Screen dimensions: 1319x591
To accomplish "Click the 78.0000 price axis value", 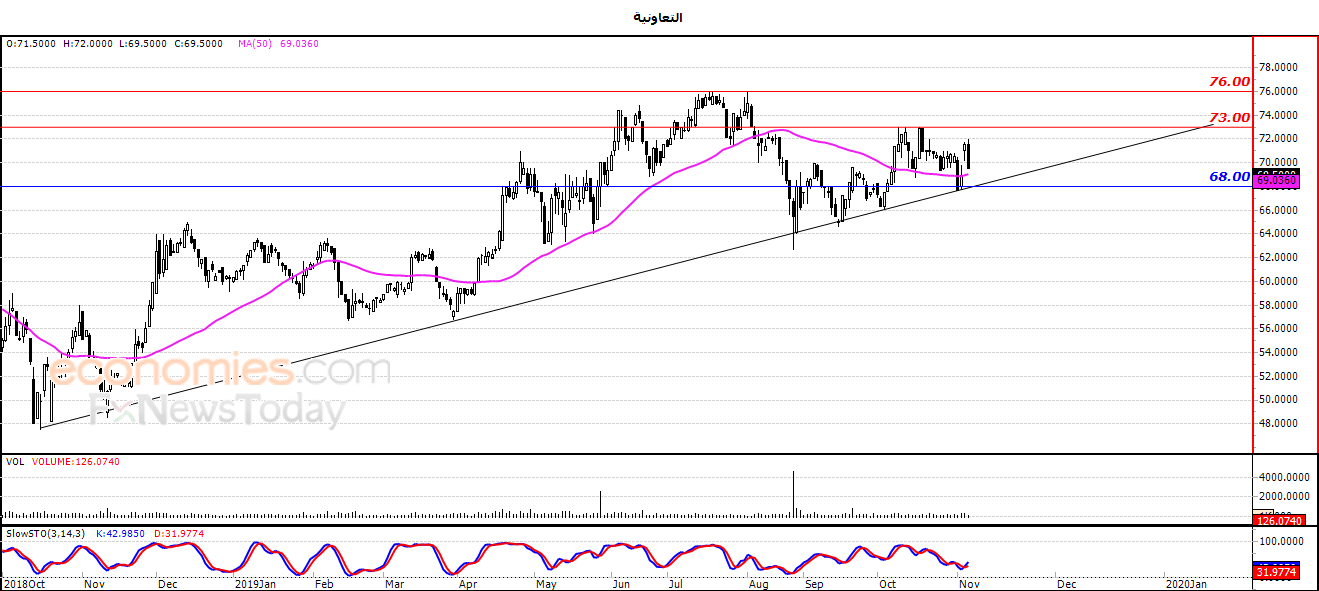I will tap(1279, 68).
